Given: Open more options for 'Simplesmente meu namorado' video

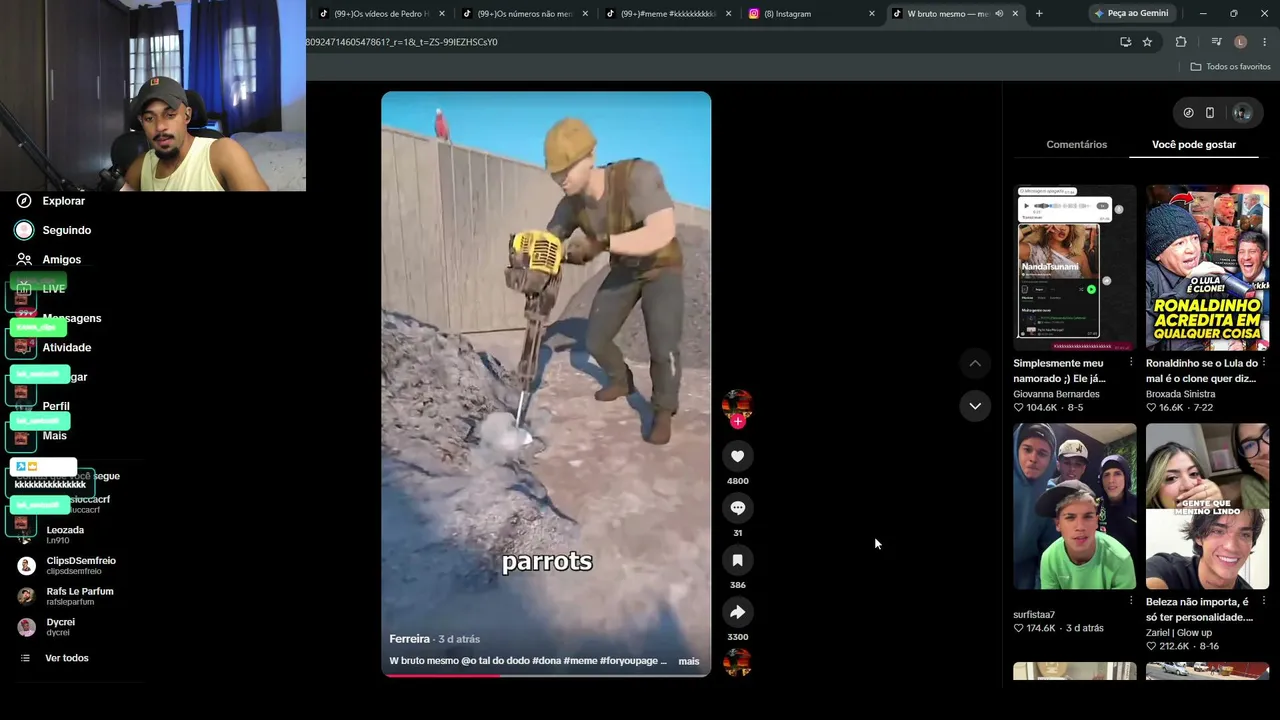Looking at the screenshot, I should (1131, 362).
